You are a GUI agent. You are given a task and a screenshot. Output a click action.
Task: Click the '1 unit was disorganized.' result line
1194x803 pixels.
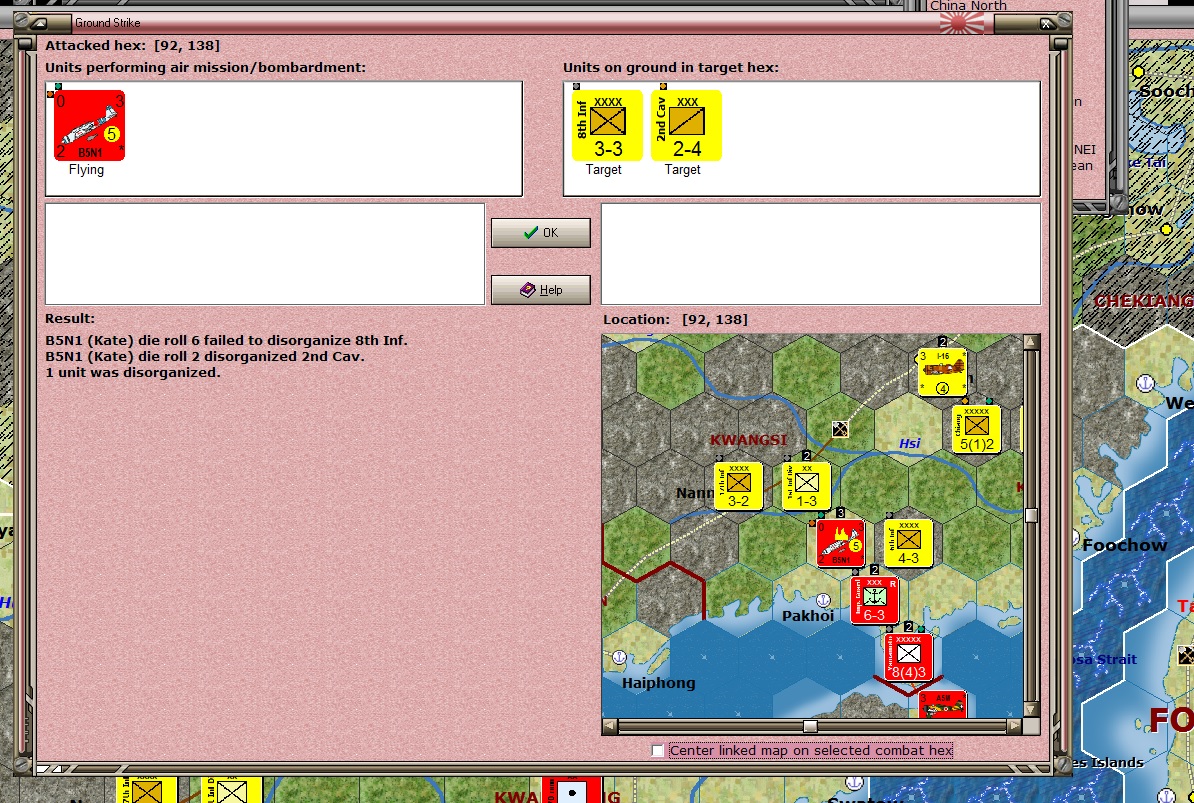[x=132, y=372]
